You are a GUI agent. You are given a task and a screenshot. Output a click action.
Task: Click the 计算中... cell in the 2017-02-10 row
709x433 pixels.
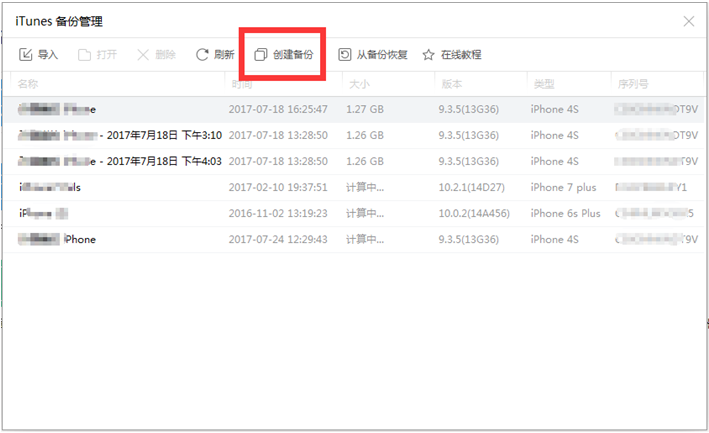pos(365,187)
